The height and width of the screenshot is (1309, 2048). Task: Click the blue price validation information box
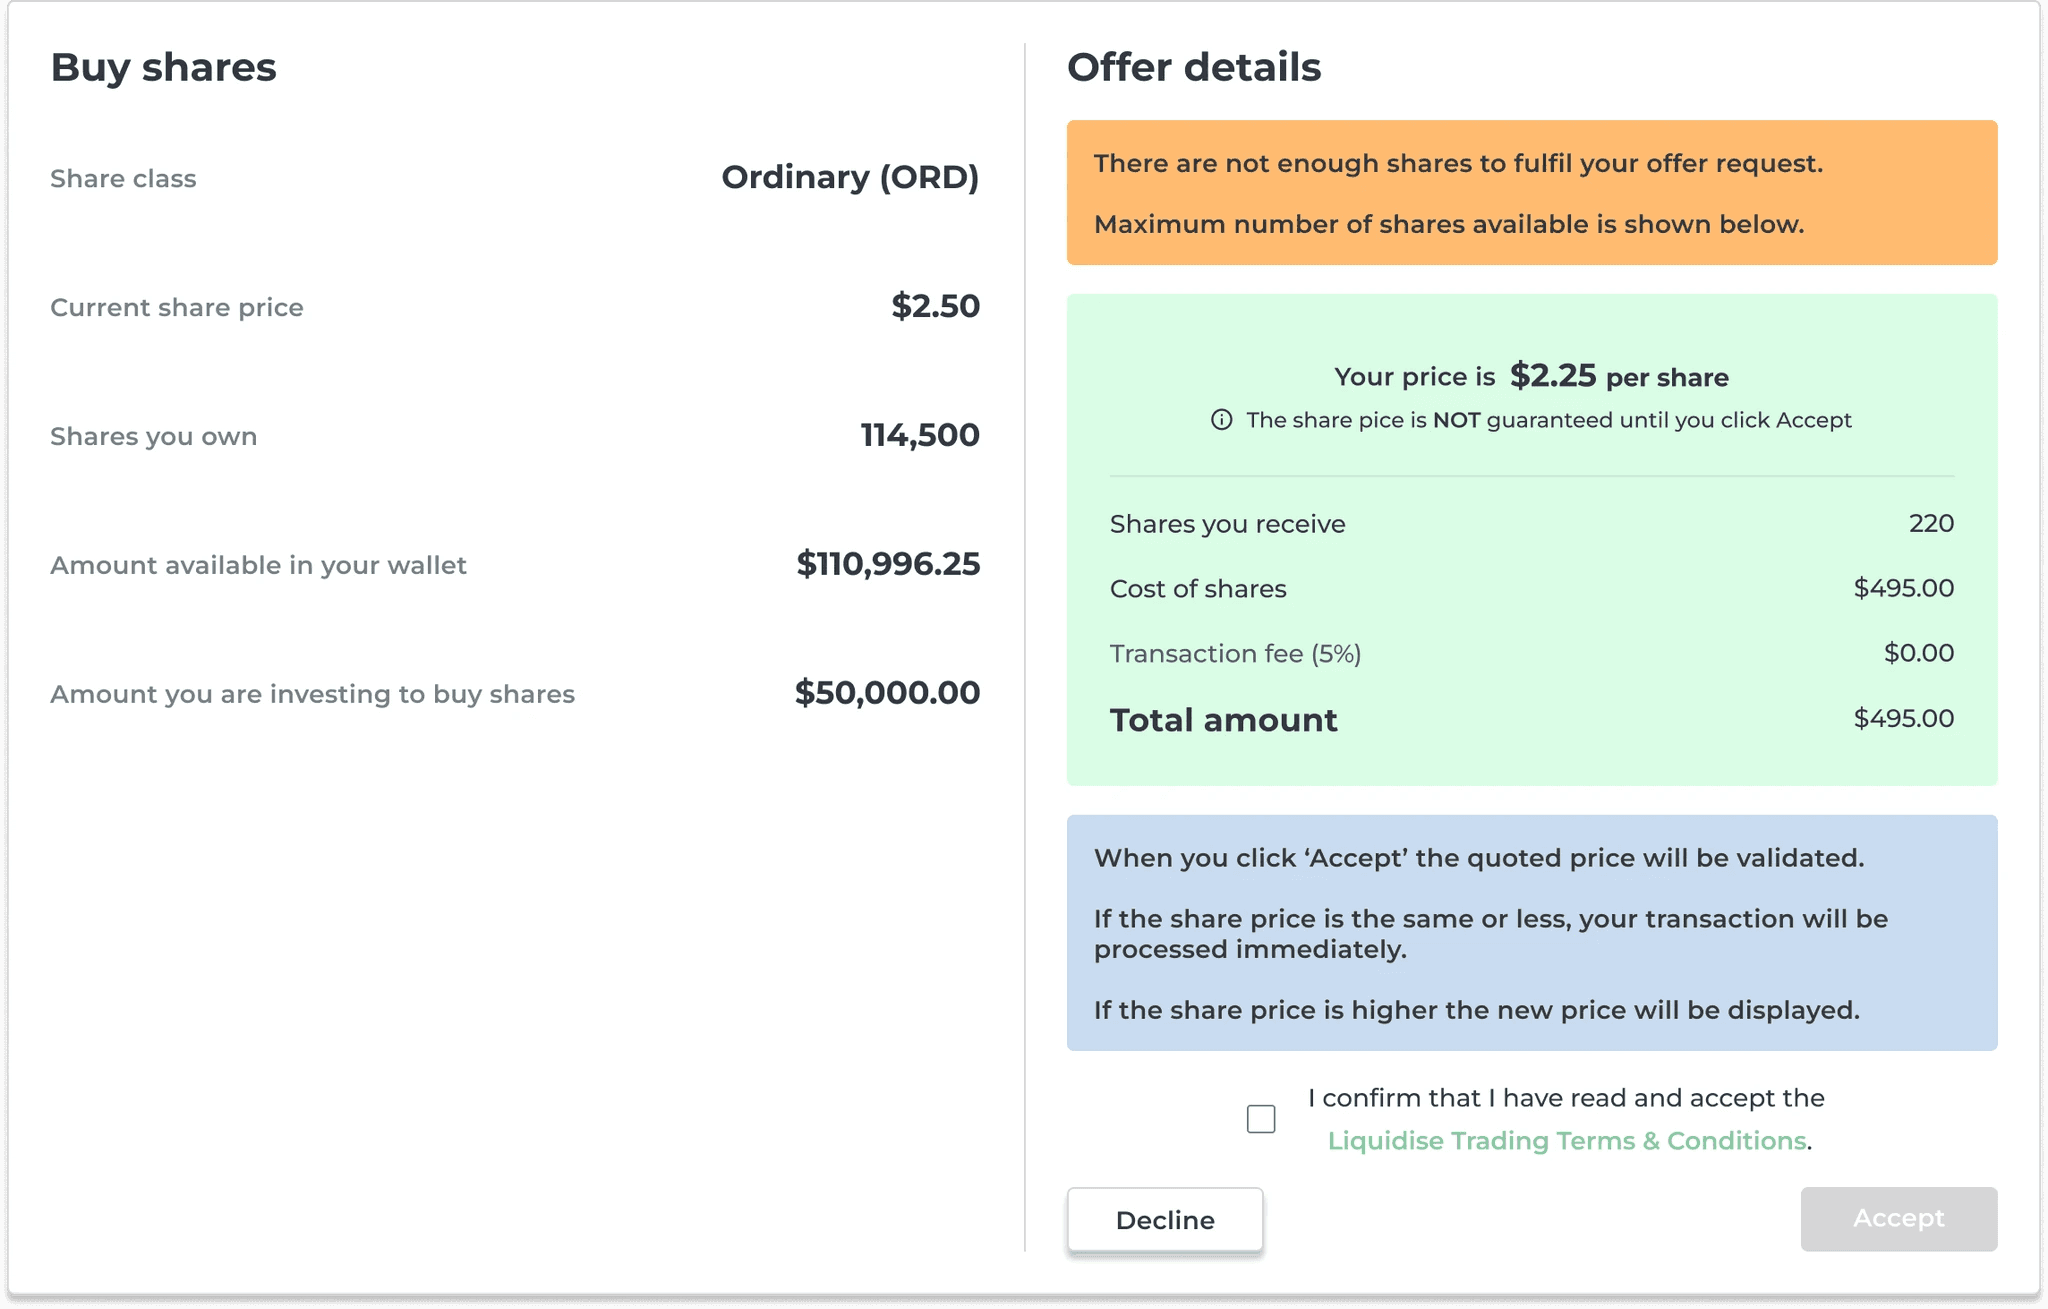1532,933
